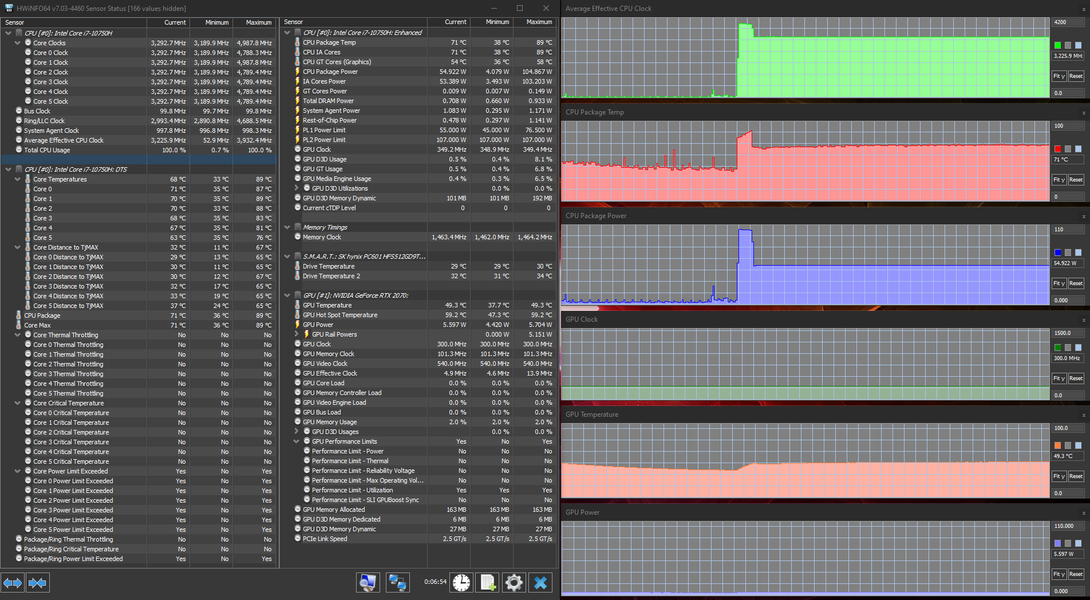The width and height of the screenshot is (1090, 600).
Task: Open the sensor summary monitor icon
Action: tap(368, 582)
